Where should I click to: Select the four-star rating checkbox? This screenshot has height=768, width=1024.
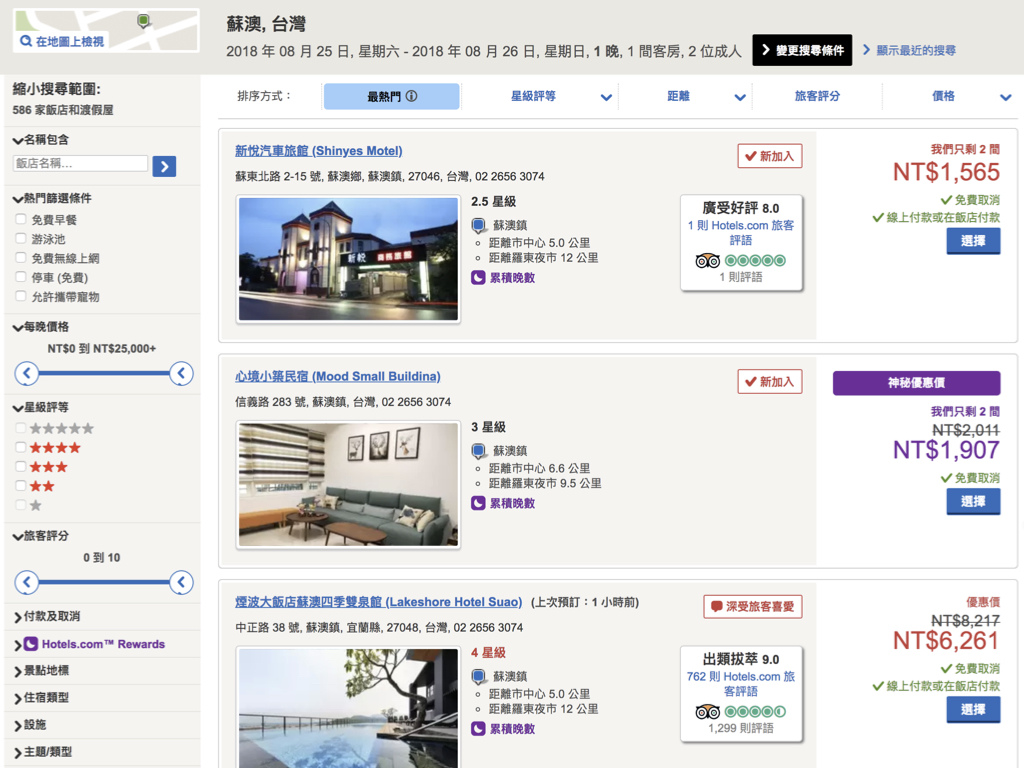[21, 447]
